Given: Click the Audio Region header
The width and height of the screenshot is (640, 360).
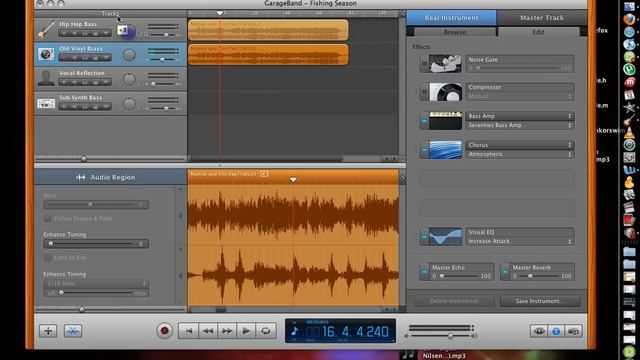Looking at the screenshot, I should tap(111, 178).
